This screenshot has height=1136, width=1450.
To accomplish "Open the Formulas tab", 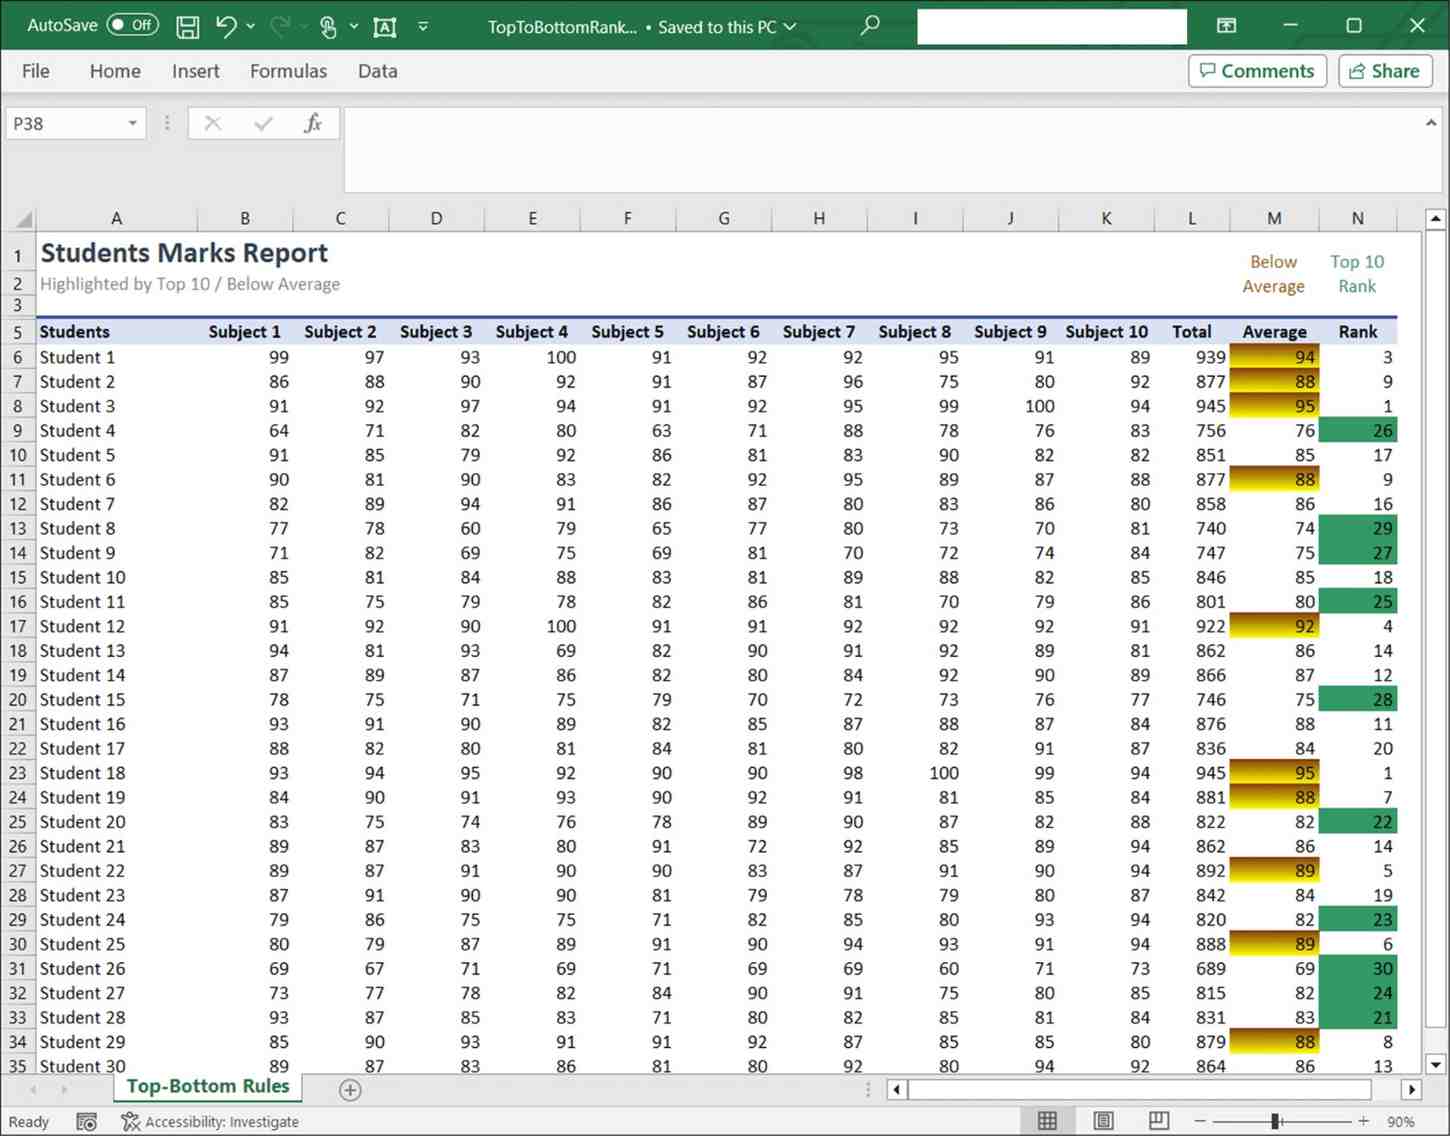I will point(288,71).
